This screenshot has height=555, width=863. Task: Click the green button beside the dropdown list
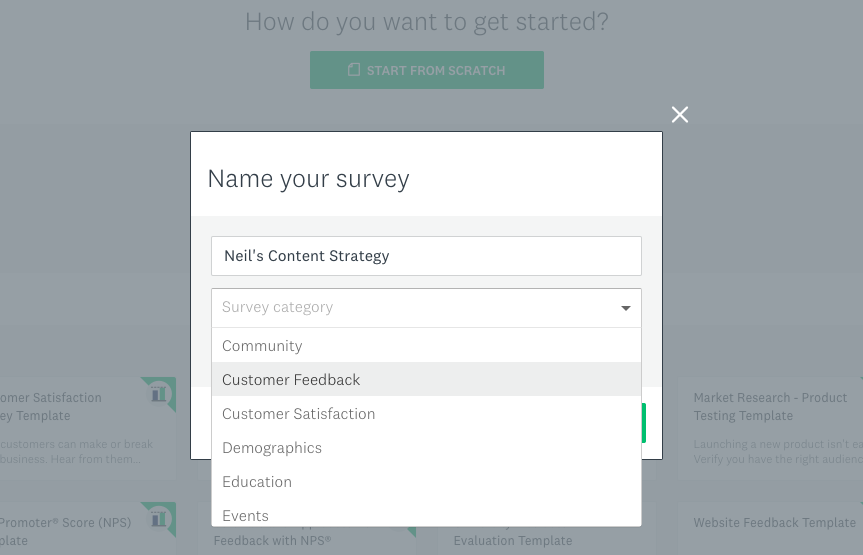coord(643,423)
